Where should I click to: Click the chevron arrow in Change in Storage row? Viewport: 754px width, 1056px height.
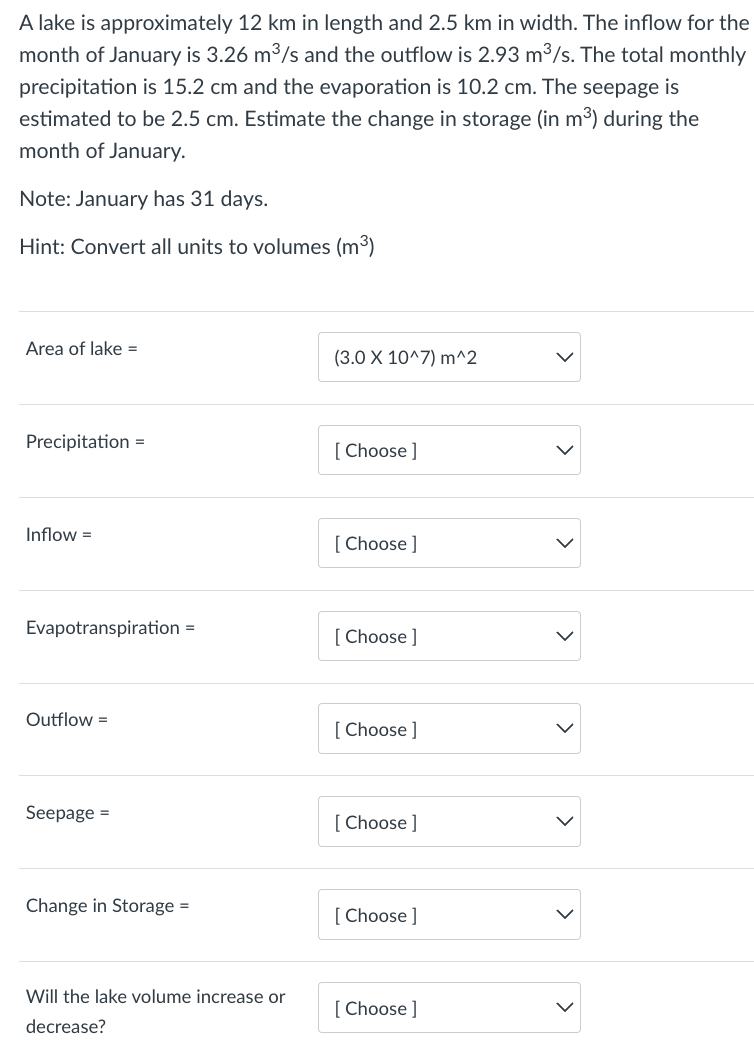pyautogui.click(x=565, y=915)
